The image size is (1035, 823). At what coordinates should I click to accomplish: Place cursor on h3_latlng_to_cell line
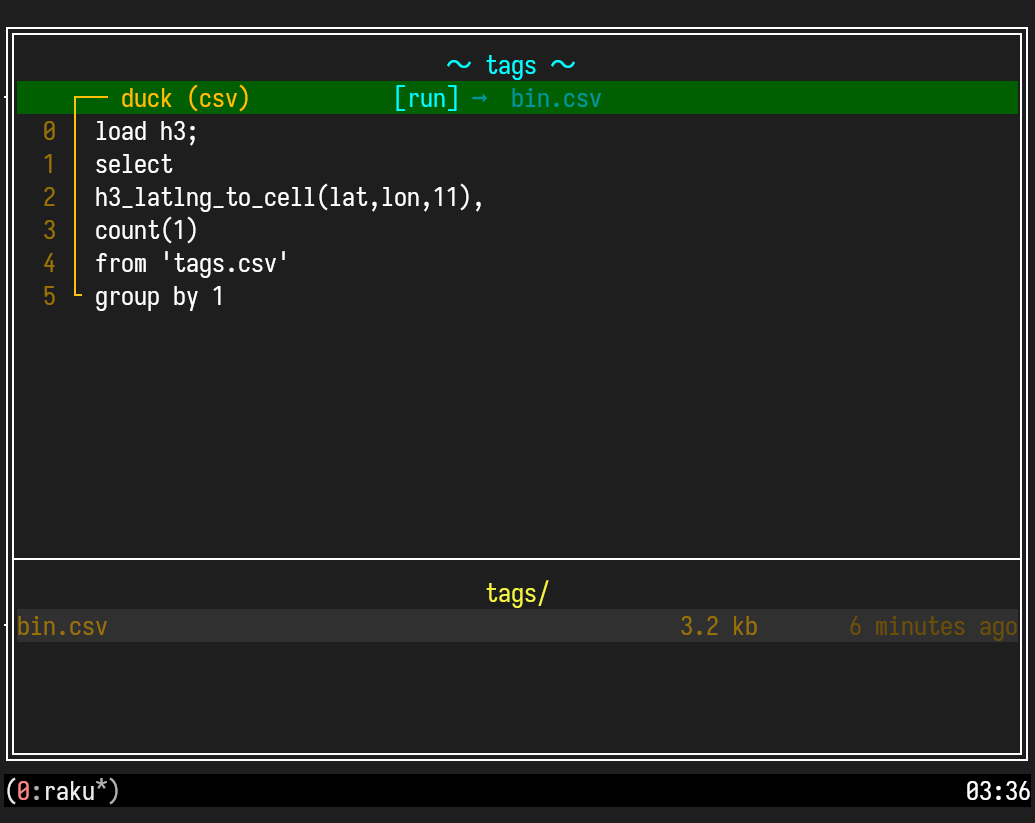coord(289,198)
